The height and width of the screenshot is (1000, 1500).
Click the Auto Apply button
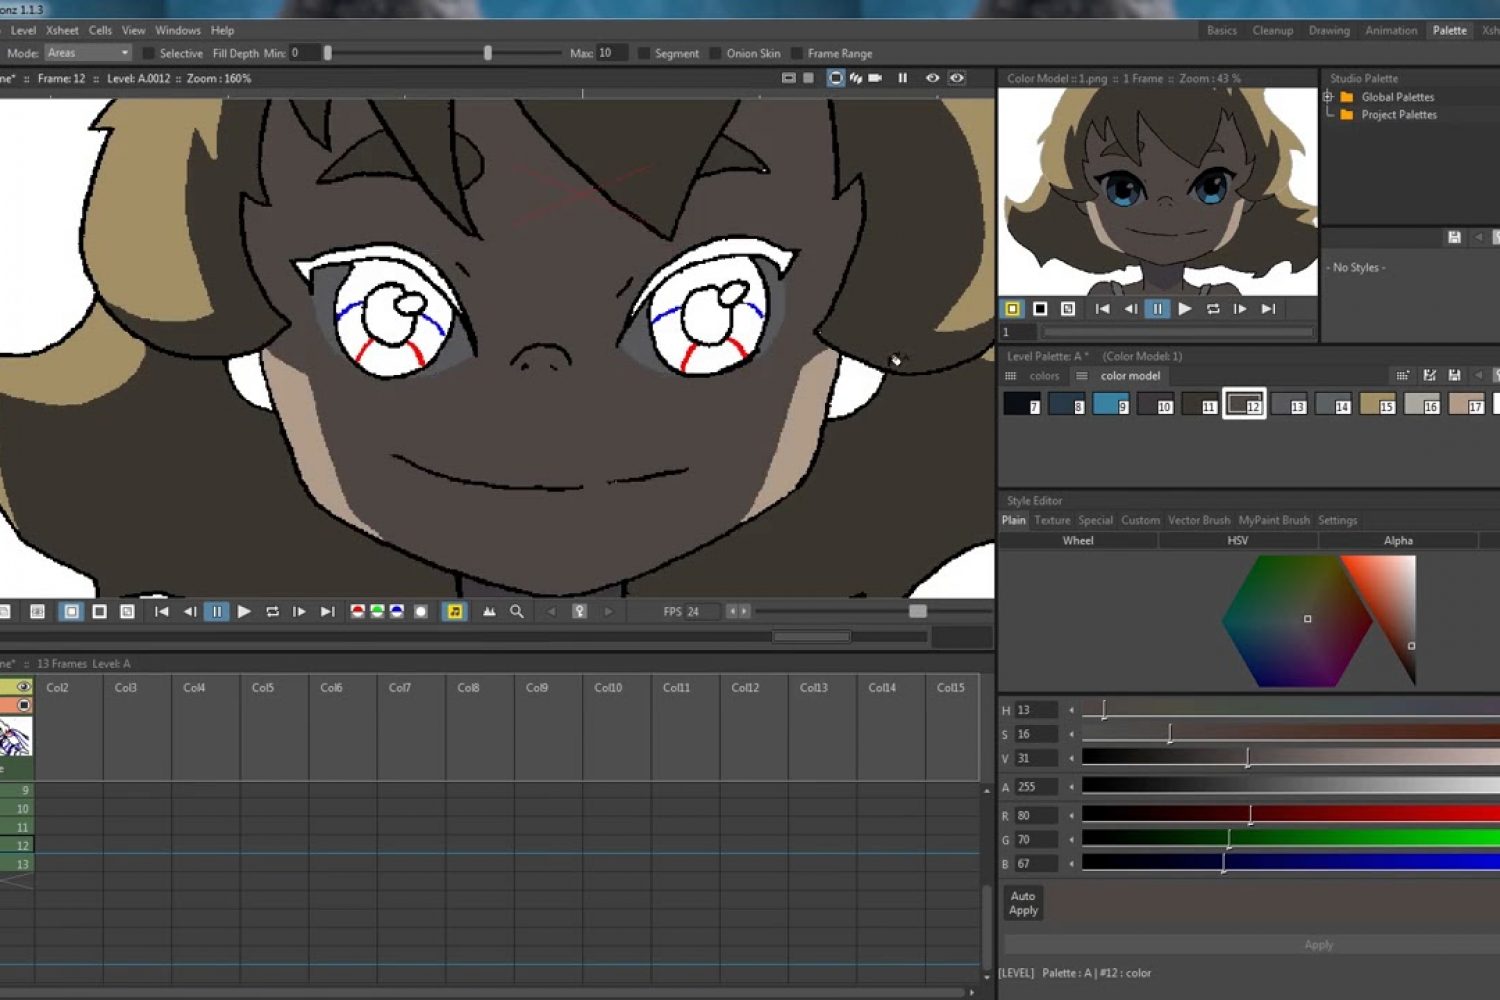click(x=1023, y=904)
